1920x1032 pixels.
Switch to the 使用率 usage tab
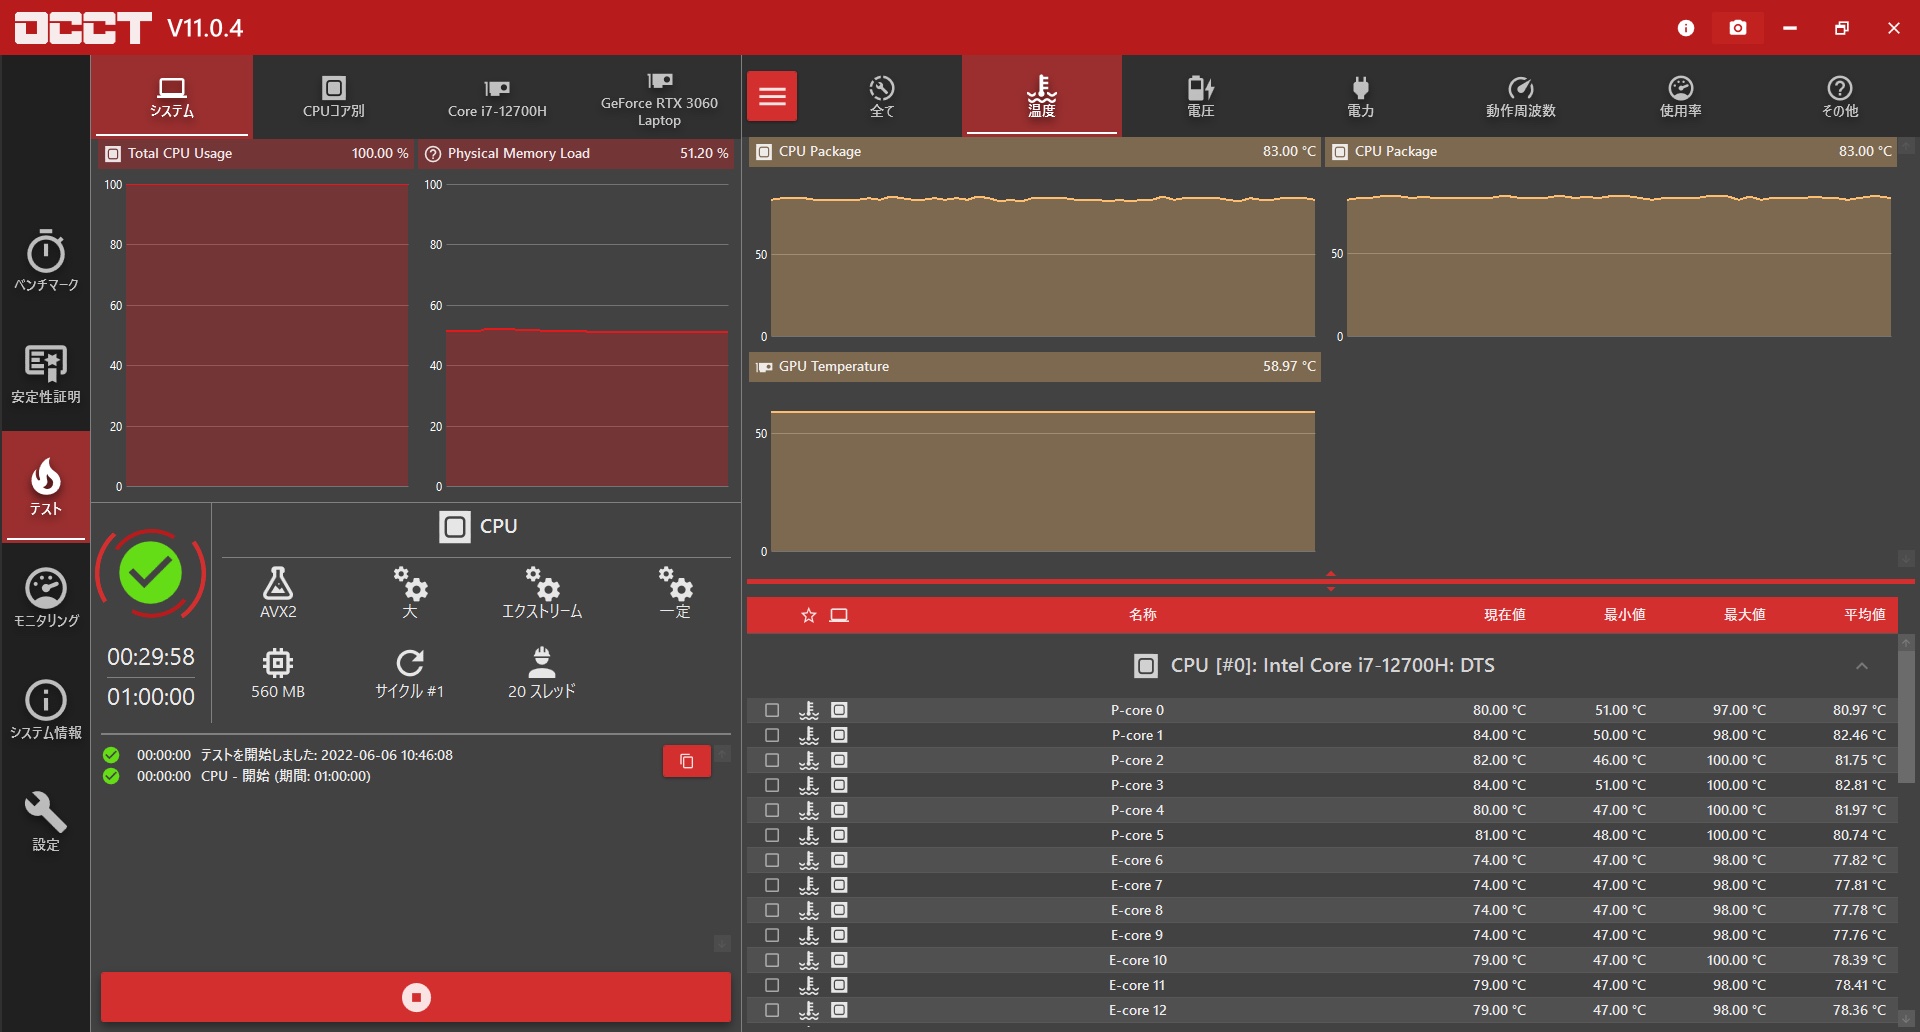click(1681, 96)
